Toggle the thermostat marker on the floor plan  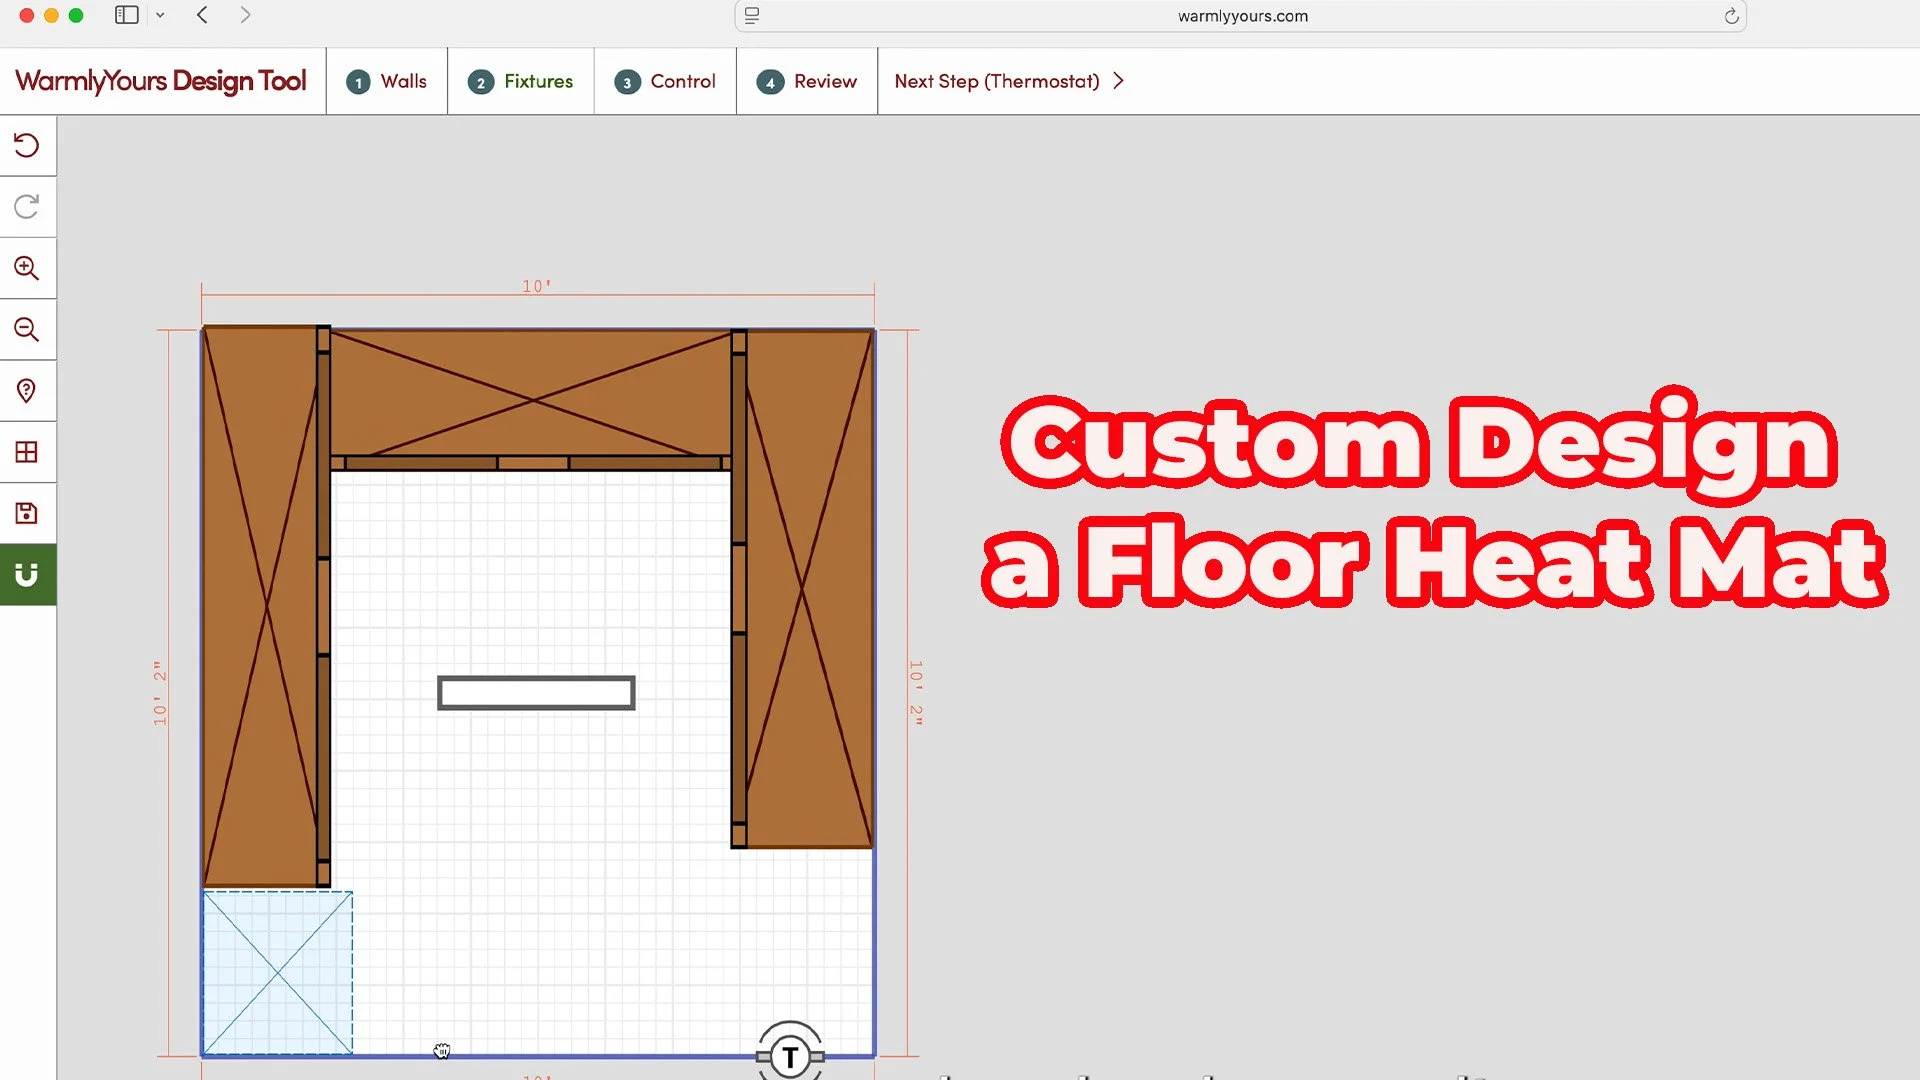tap(790, 1053)
